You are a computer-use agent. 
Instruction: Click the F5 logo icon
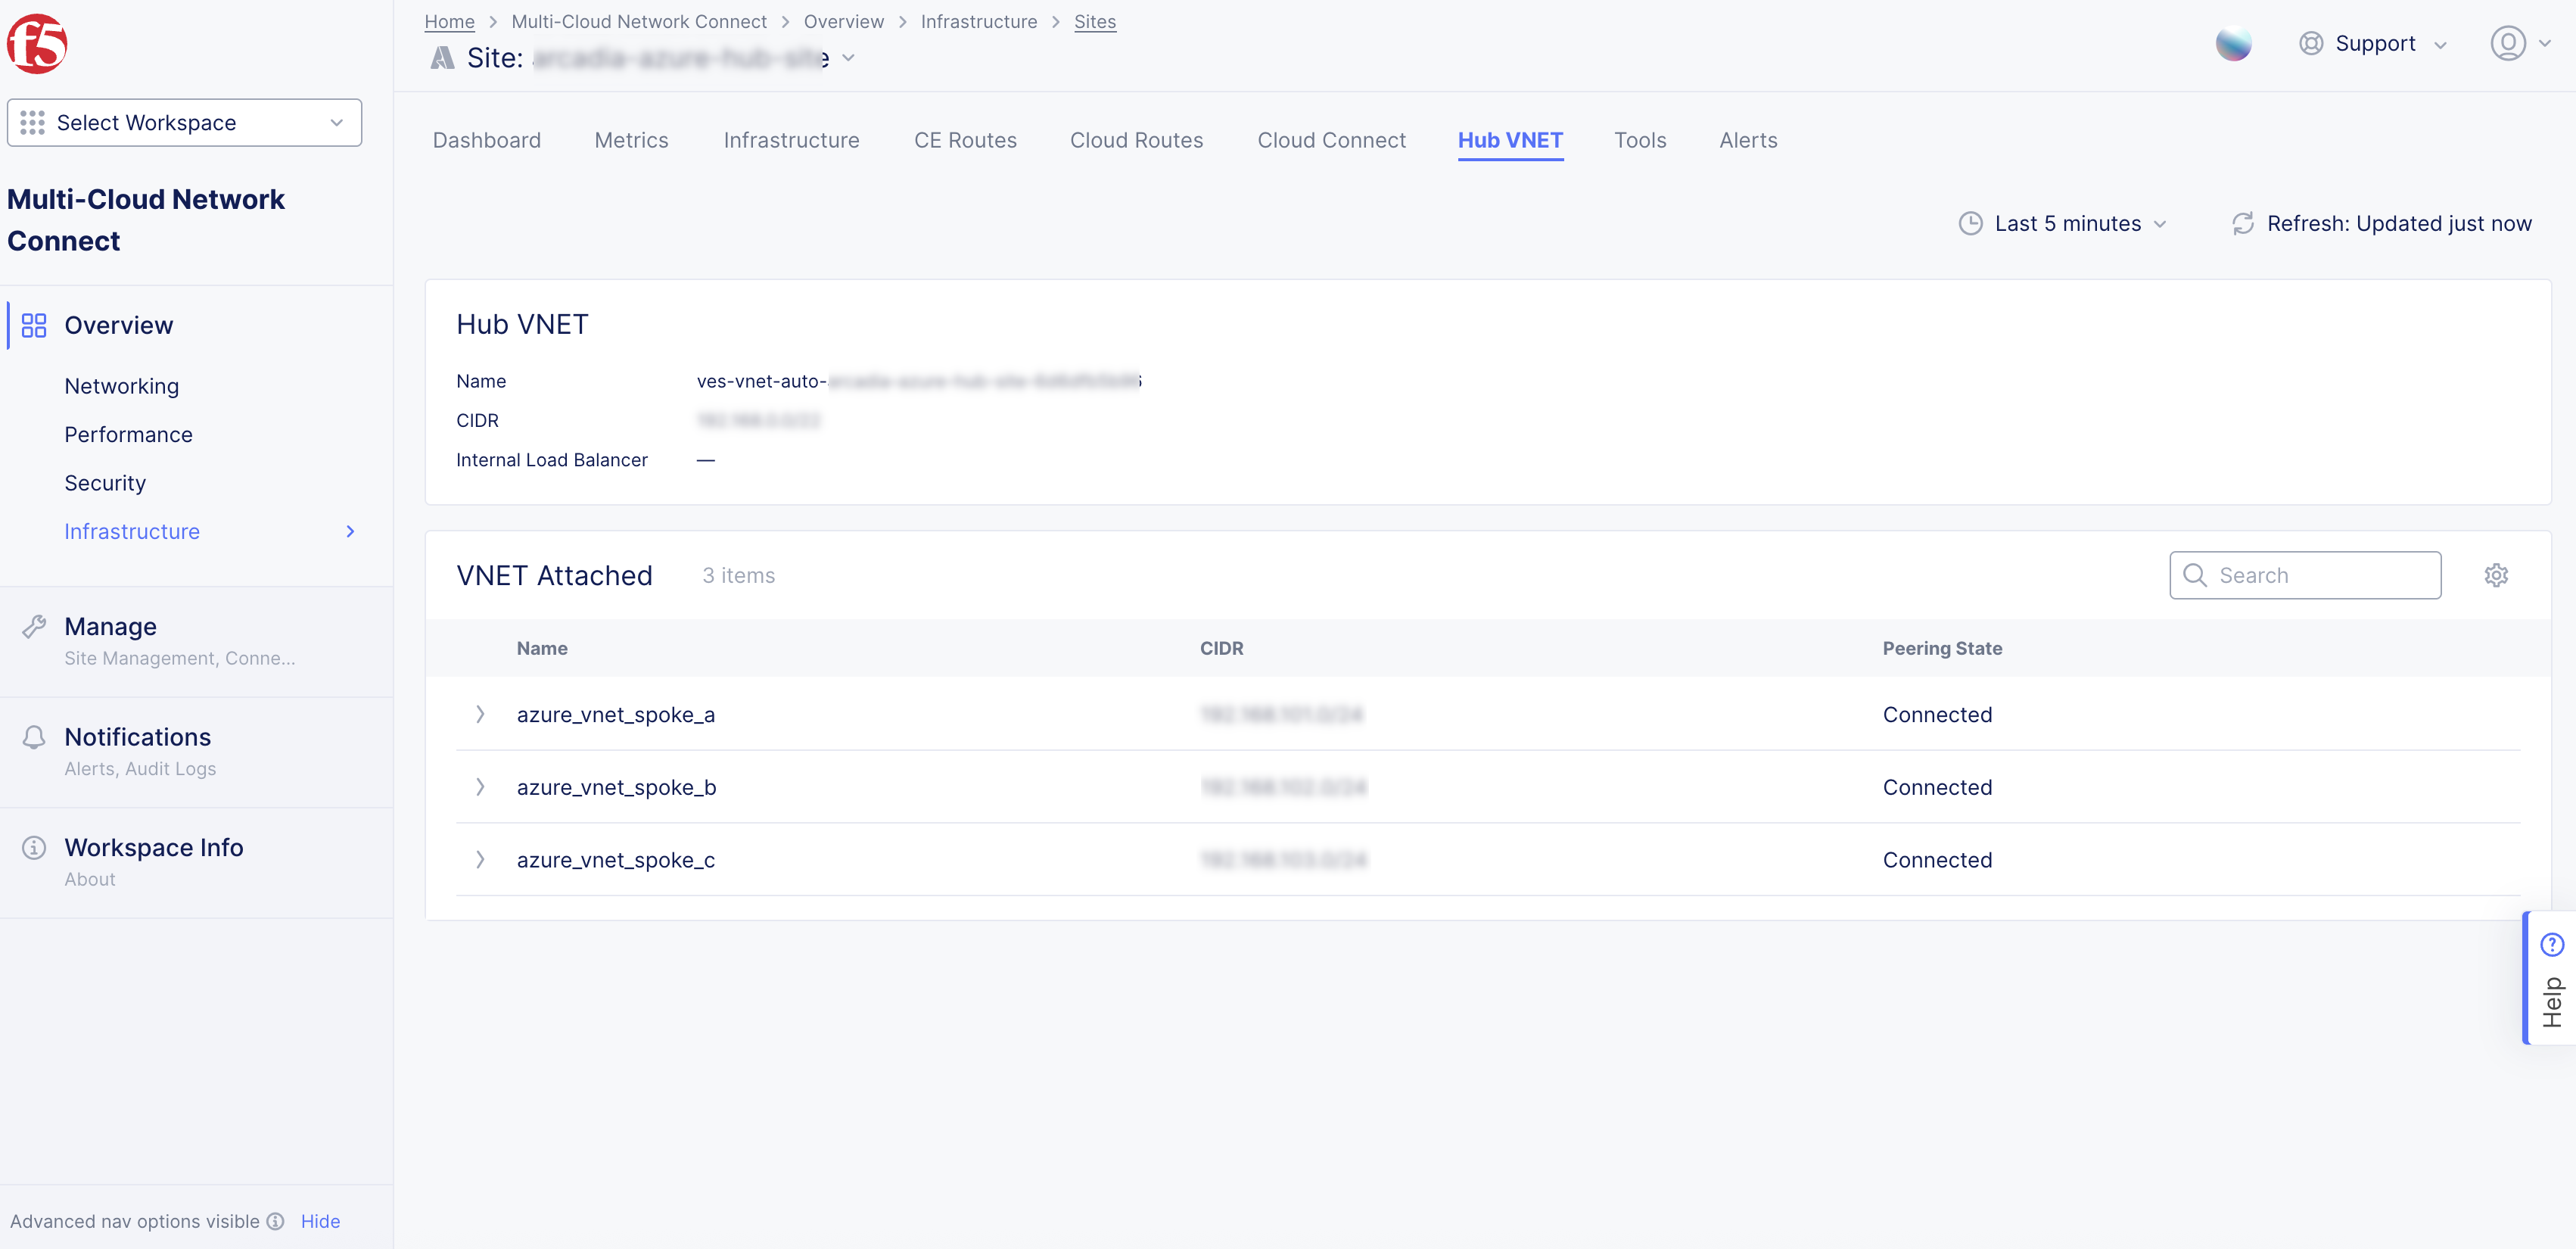click(x=37, y=44)
